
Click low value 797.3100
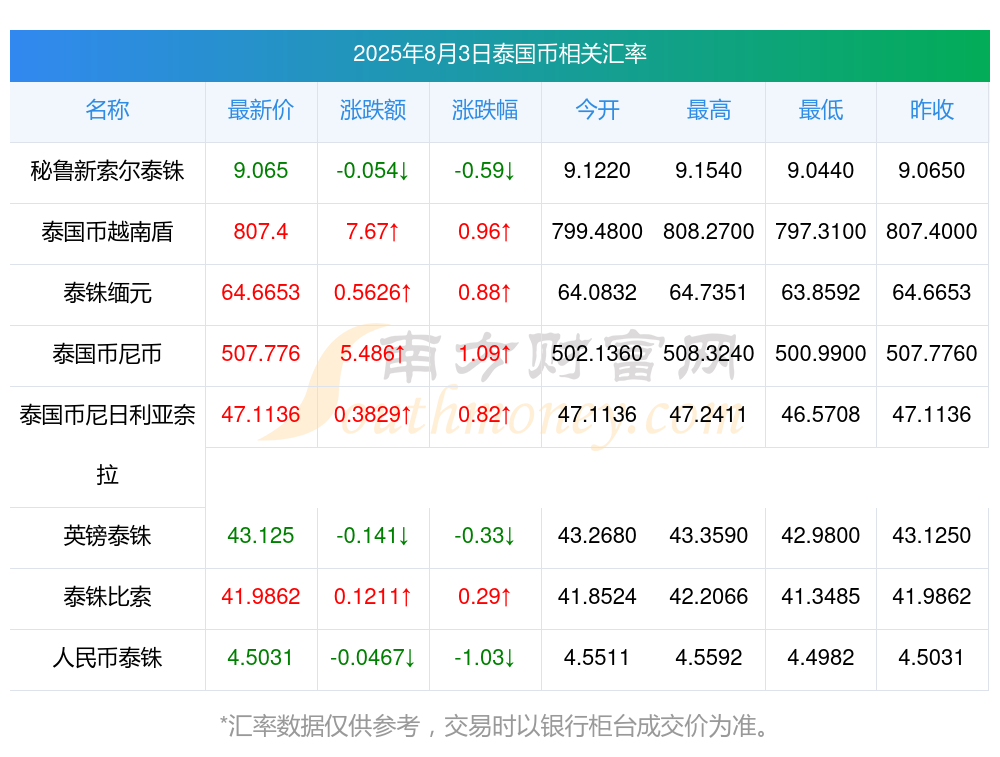click(x=821, y=232)
